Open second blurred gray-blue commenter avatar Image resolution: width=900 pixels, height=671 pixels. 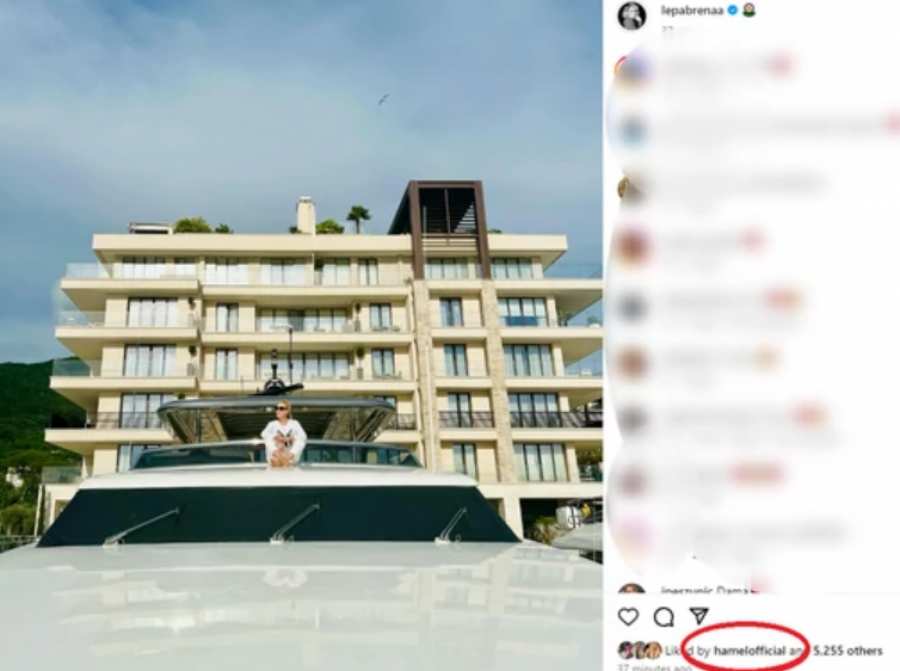point(631,131)
